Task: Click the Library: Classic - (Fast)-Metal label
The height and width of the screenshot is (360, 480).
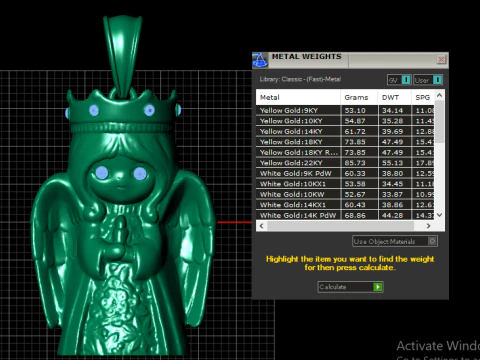Action: (300, 79)
